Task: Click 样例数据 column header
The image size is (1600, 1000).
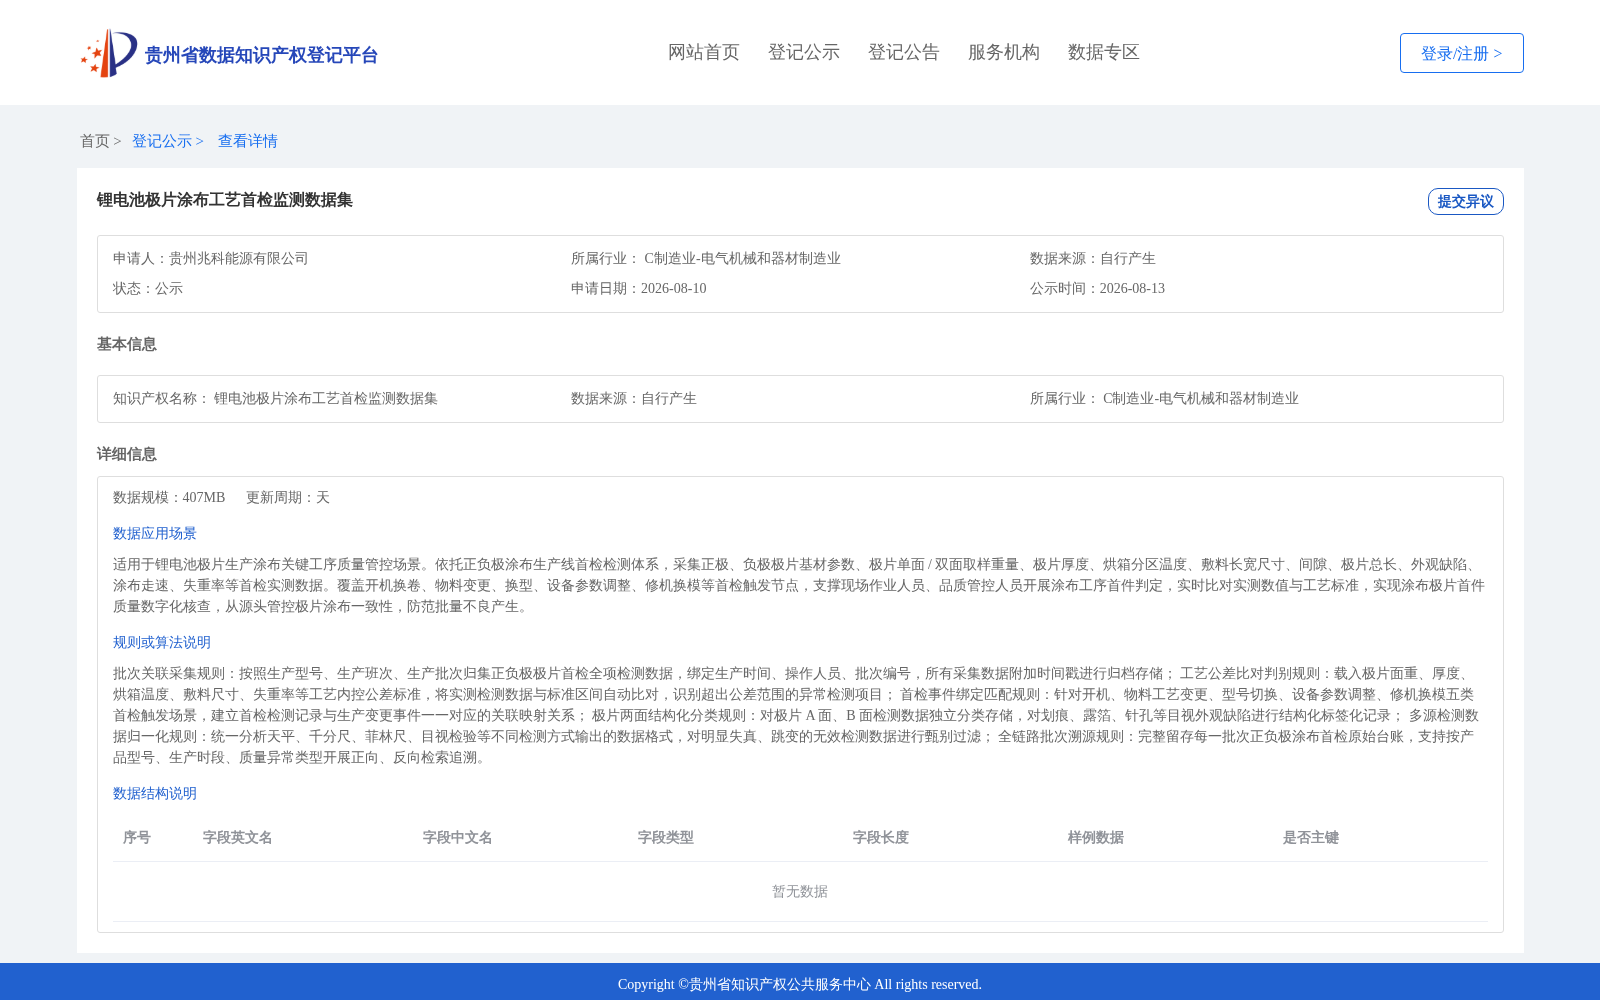Action: [x=1096, y=837]
